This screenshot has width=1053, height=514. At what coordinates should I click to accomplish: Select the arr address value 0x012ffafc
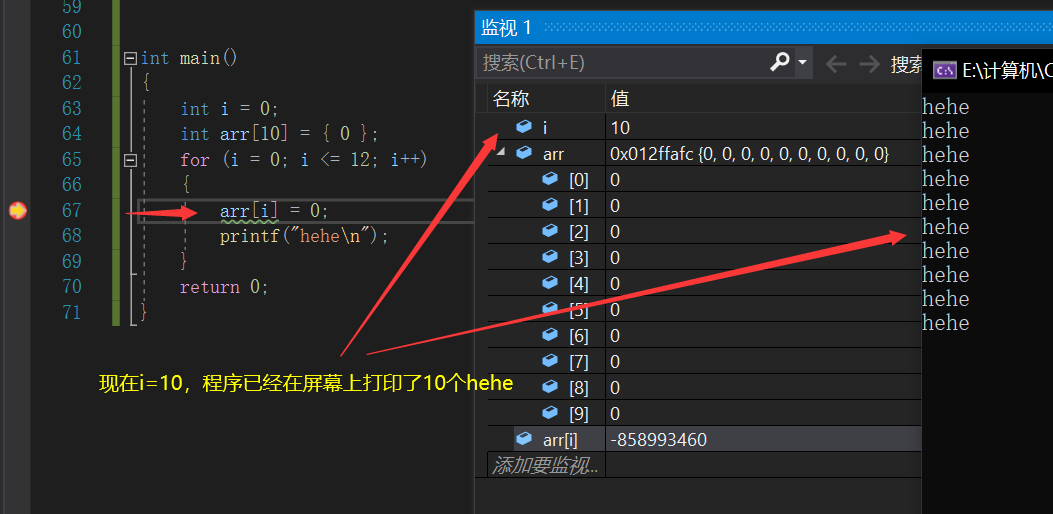[x=651, y=154]
